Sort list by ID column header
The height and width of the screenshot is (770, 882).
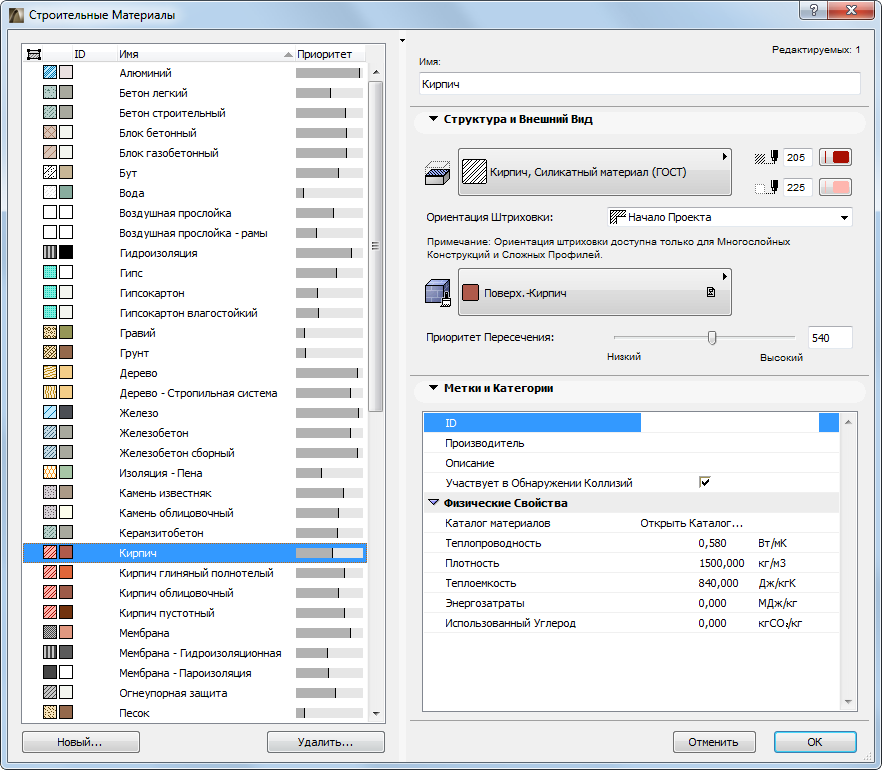coord(93,54)
